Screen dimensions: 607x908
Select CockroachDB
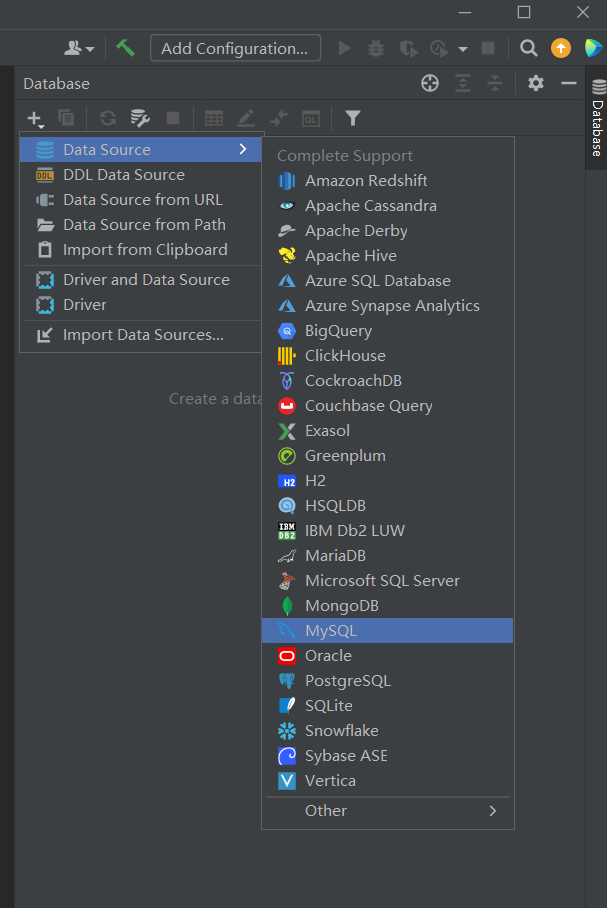(387, 380)
